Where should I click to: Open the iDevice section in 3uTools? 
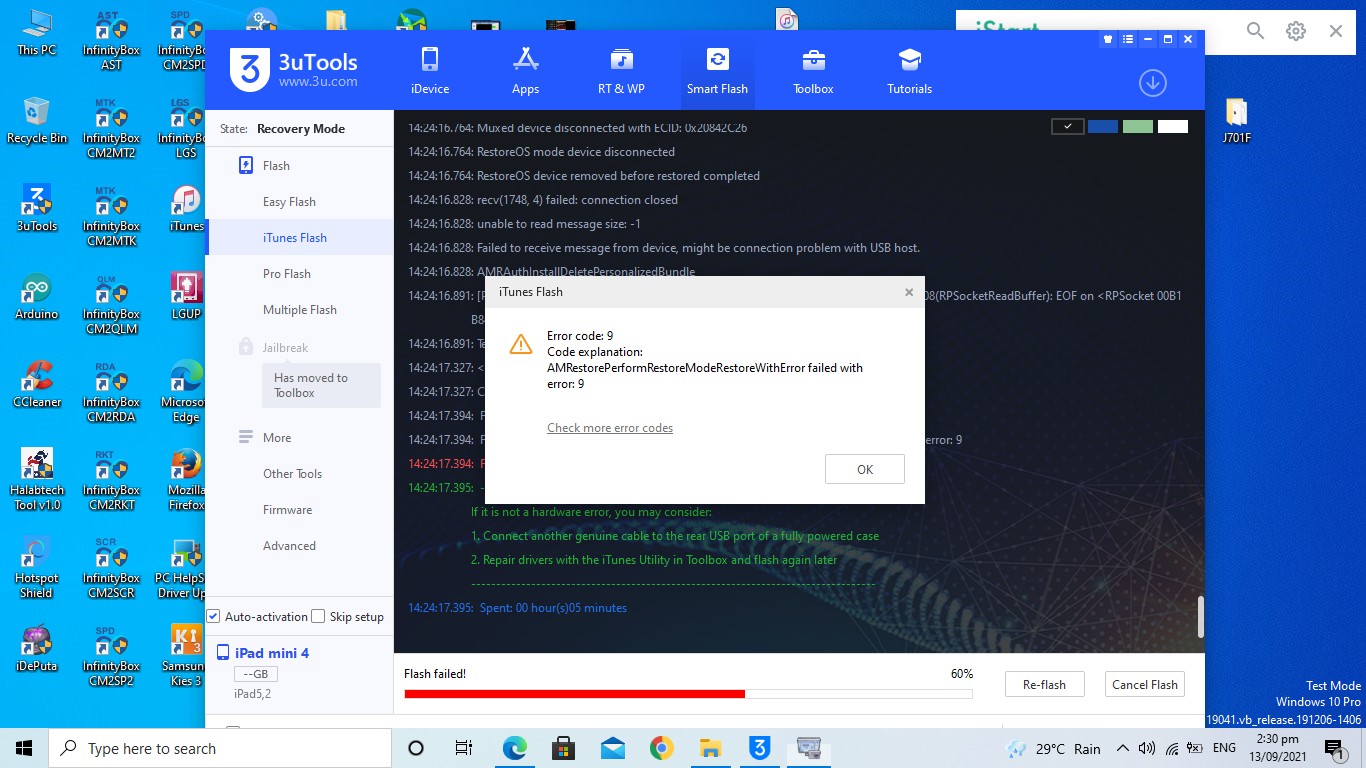click(430, 70)
